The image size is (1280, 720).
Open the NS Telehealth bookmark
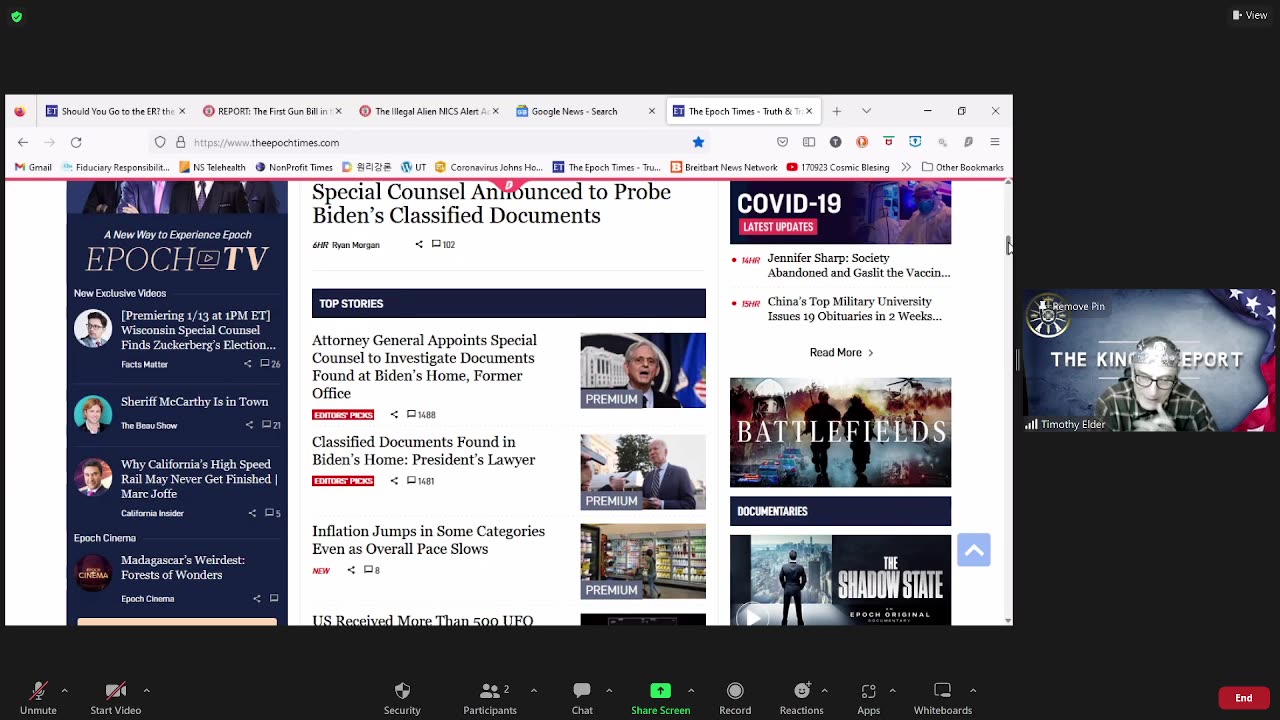click(211, 167)
